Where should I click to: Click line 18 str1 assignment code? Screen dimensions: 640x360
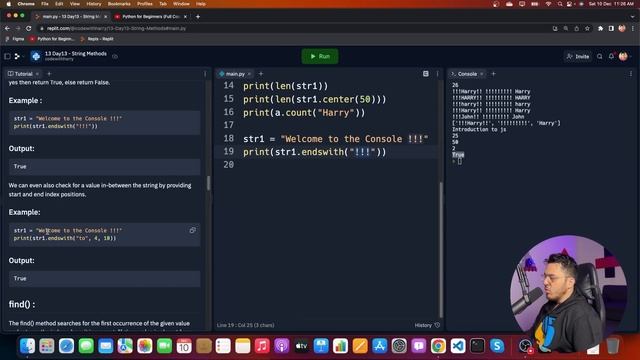tap(336, 139)
